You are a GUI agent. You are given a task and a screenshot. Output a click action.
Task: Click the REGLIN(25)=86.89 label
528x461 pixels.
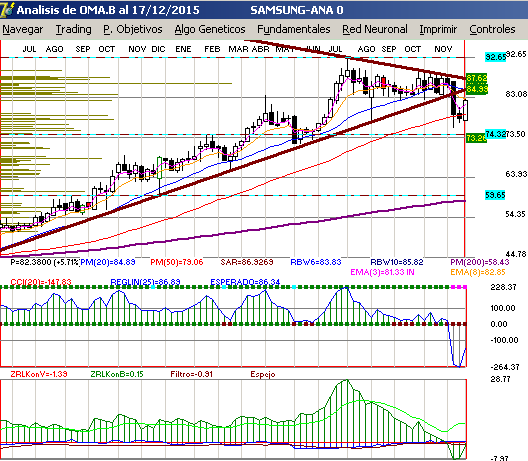(x=145, y=282)
